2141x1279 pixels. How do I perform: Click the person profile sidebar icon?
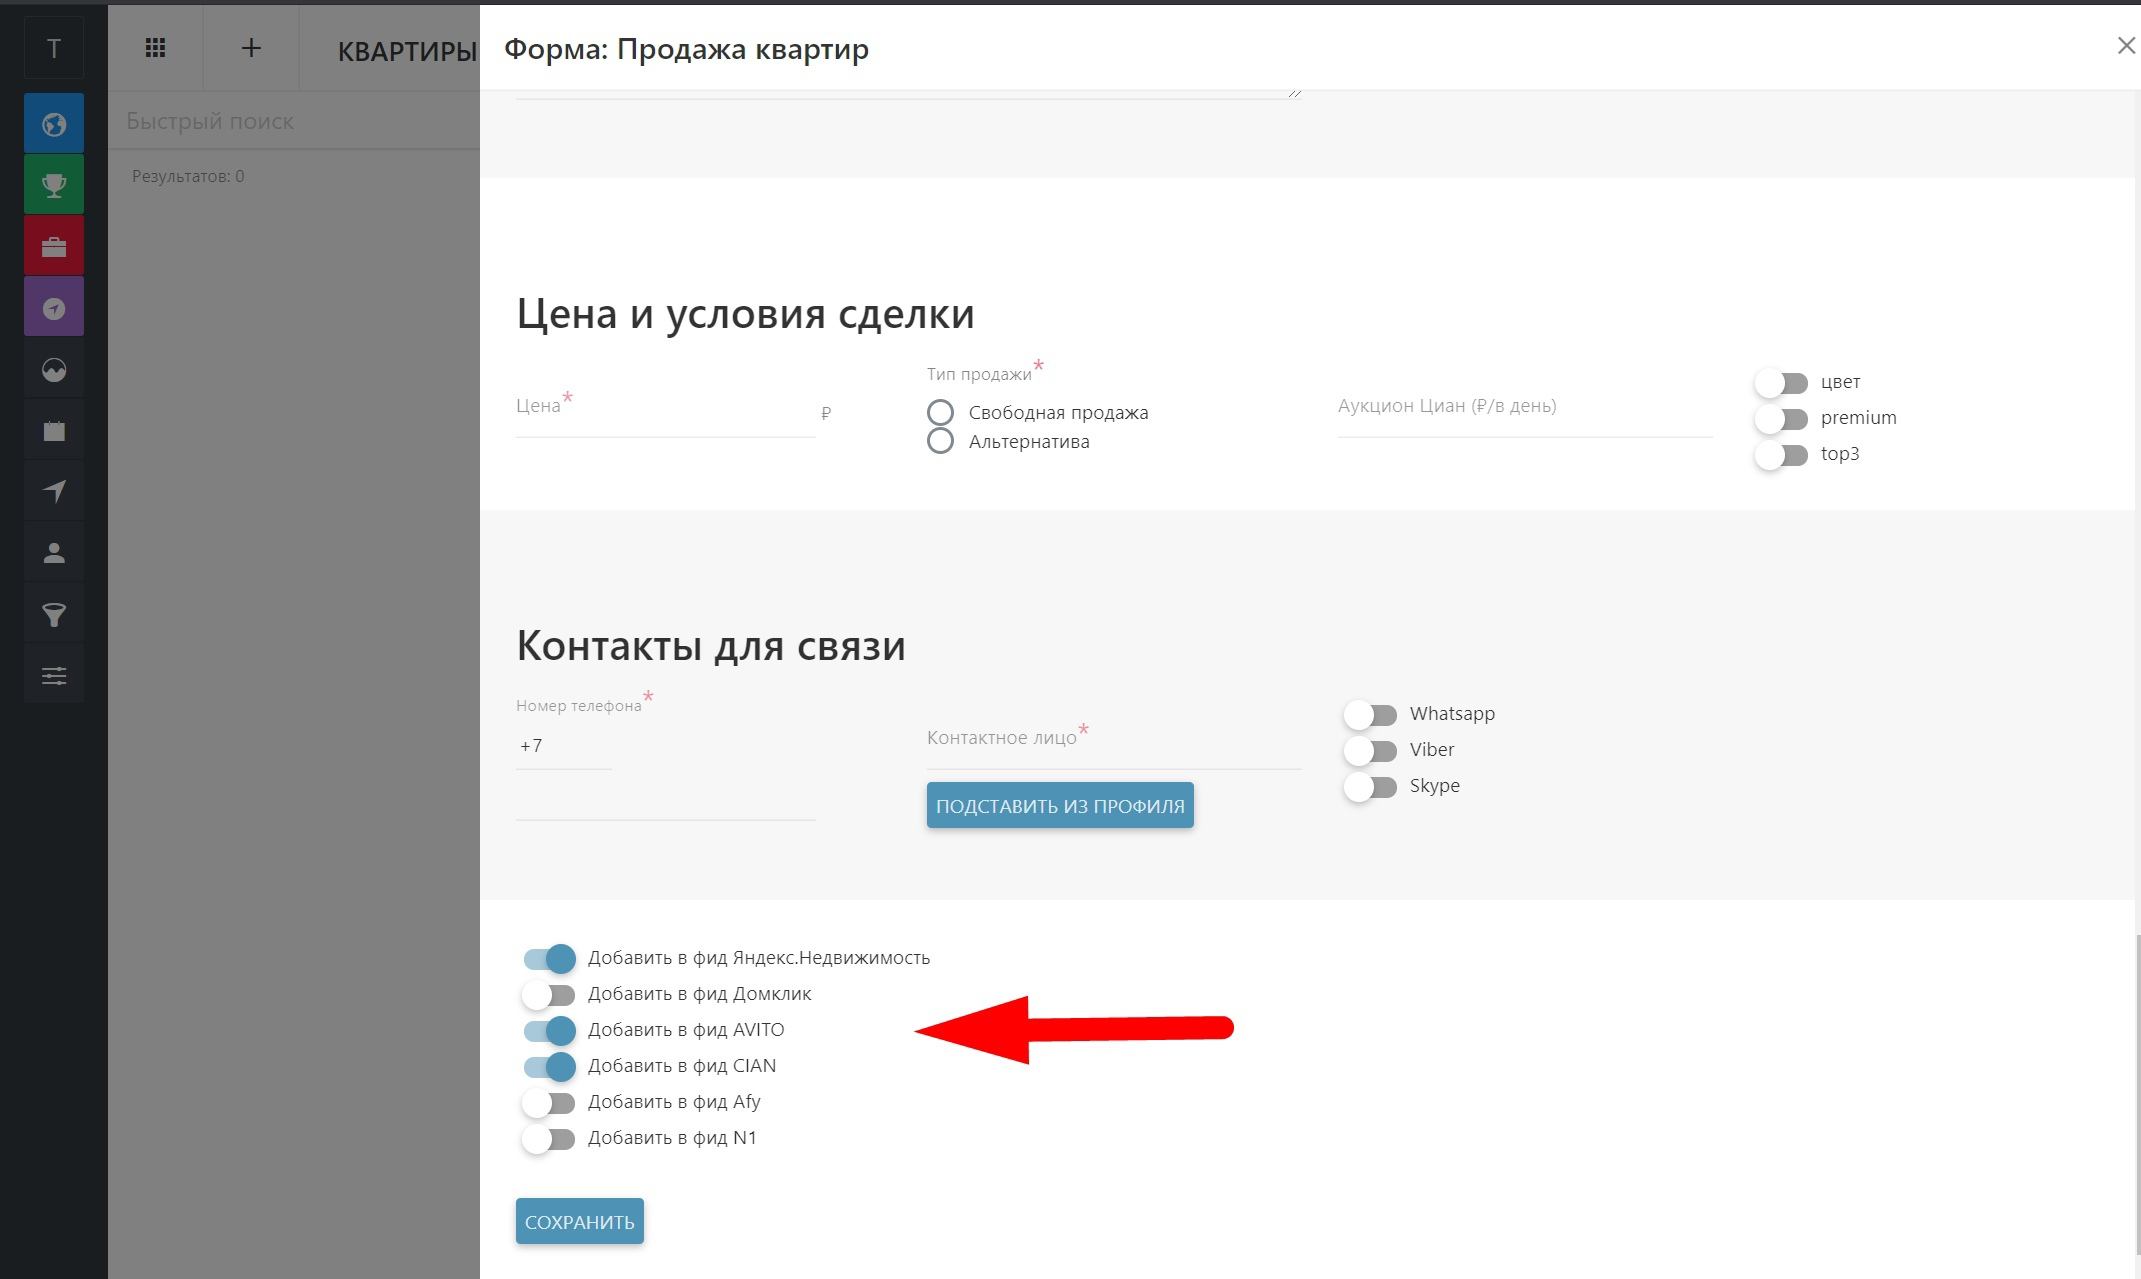tap(54, 553)
